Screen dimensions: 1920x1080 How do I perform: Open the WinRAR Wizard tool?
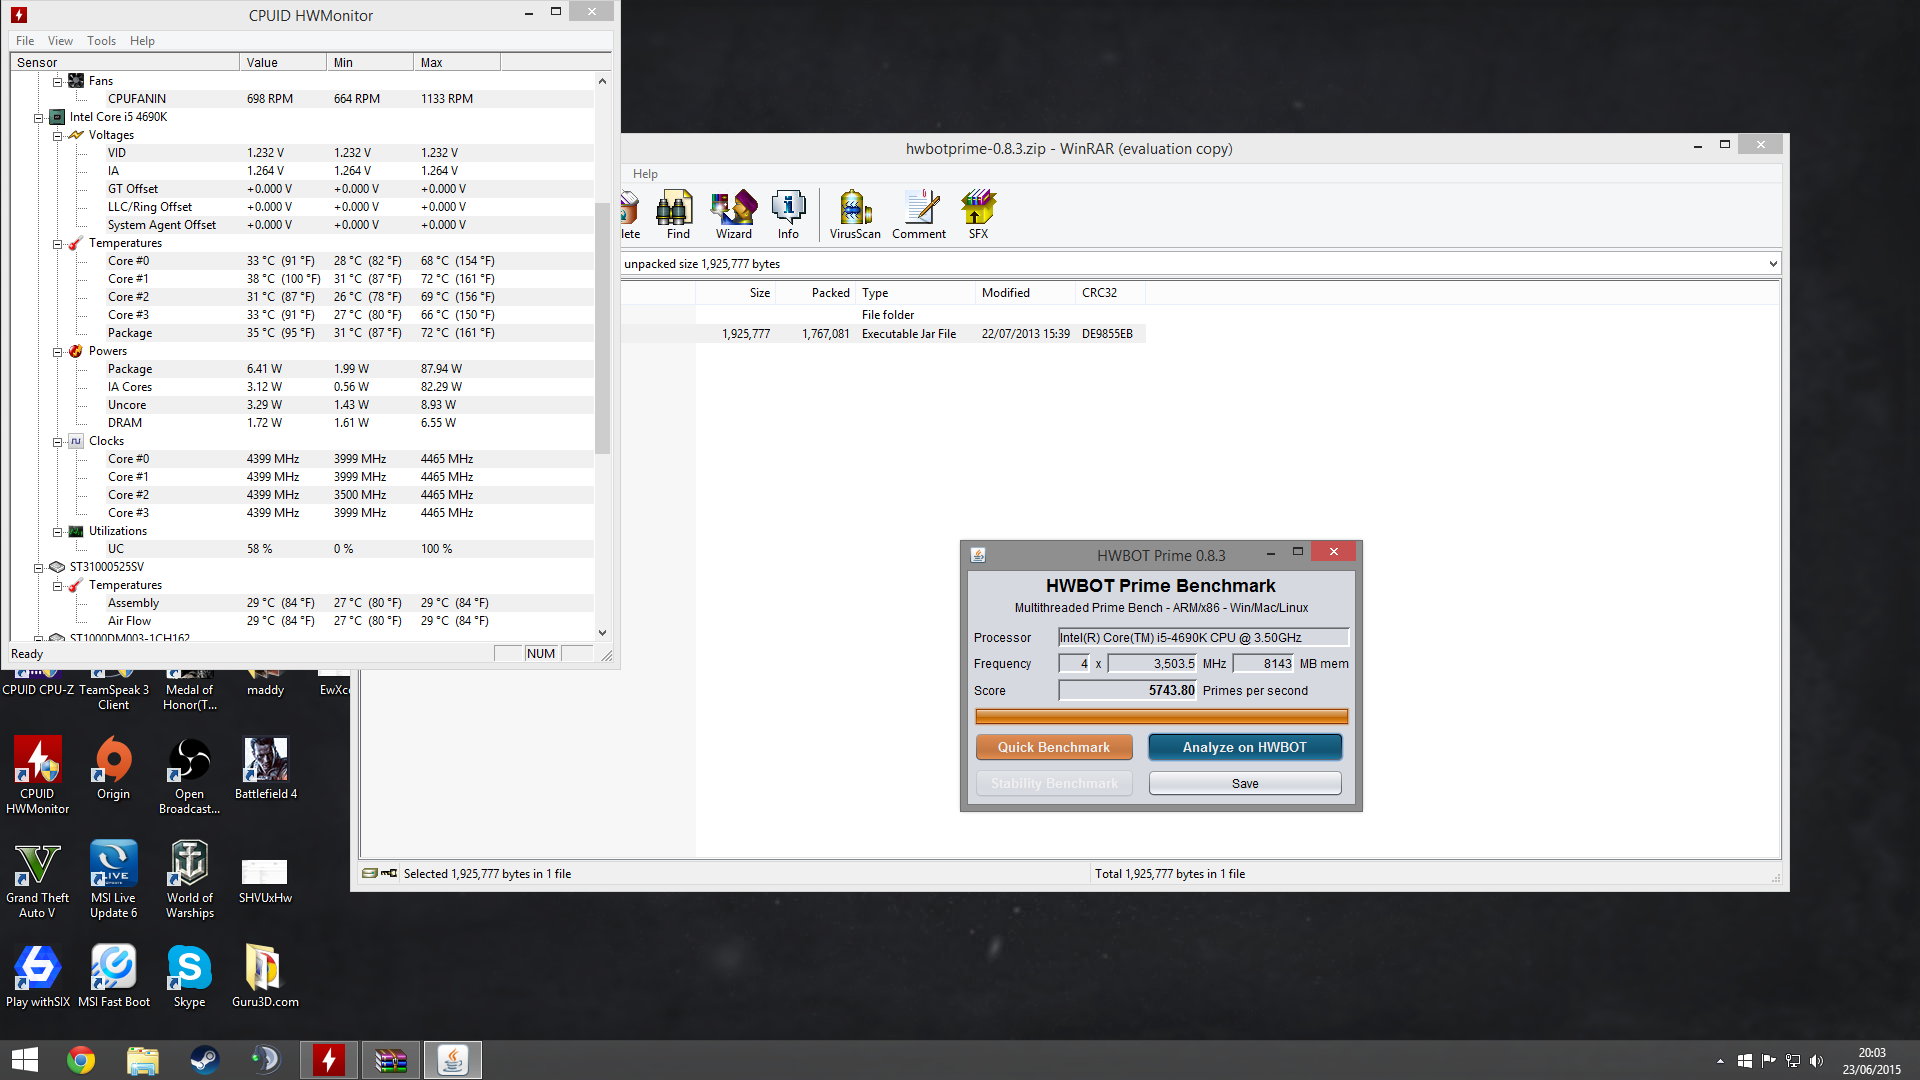point(733,215)
